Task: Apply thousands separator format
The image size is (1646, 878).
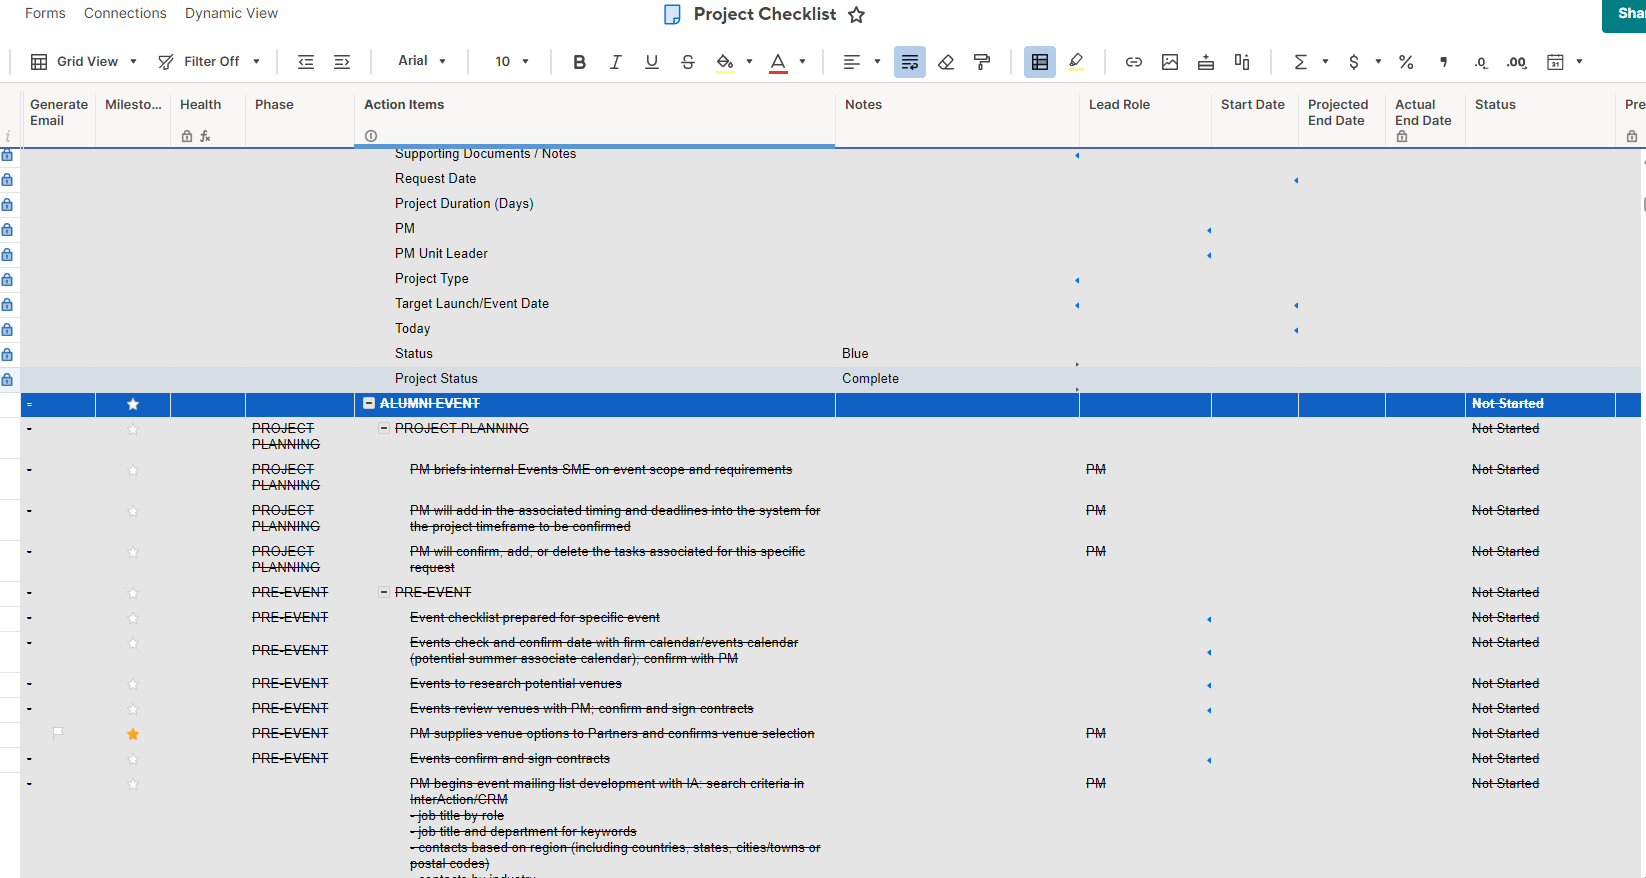Action: (1443, 62)
